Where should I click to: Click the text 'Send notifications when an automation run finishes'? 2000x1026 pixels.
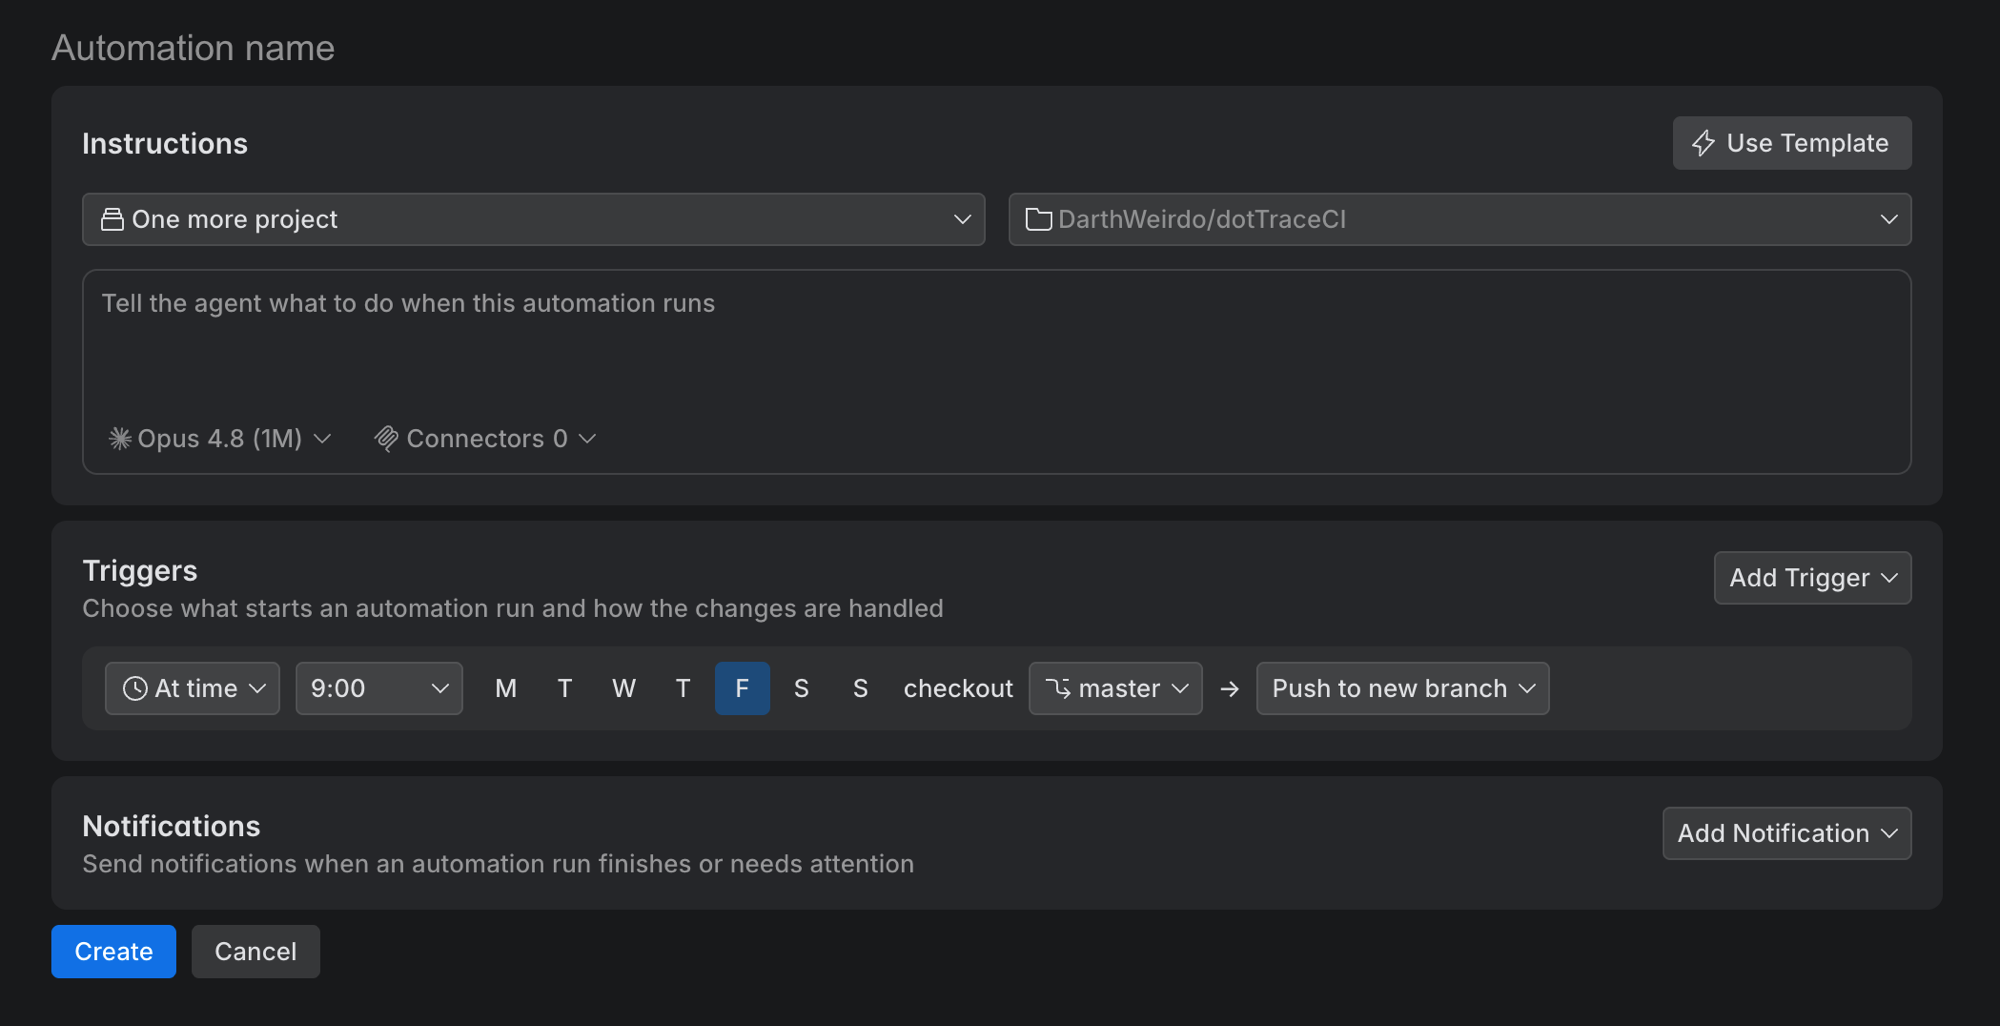[x=386, y=864]
